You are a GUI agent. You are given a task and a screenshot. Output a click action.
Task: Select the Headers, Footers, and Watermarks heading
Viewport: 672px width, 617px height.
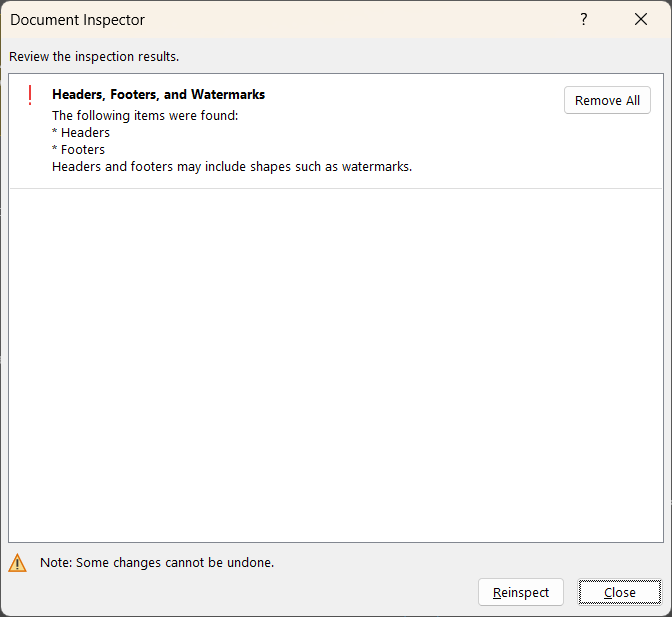pyautogui.click(x=158, y=95)
